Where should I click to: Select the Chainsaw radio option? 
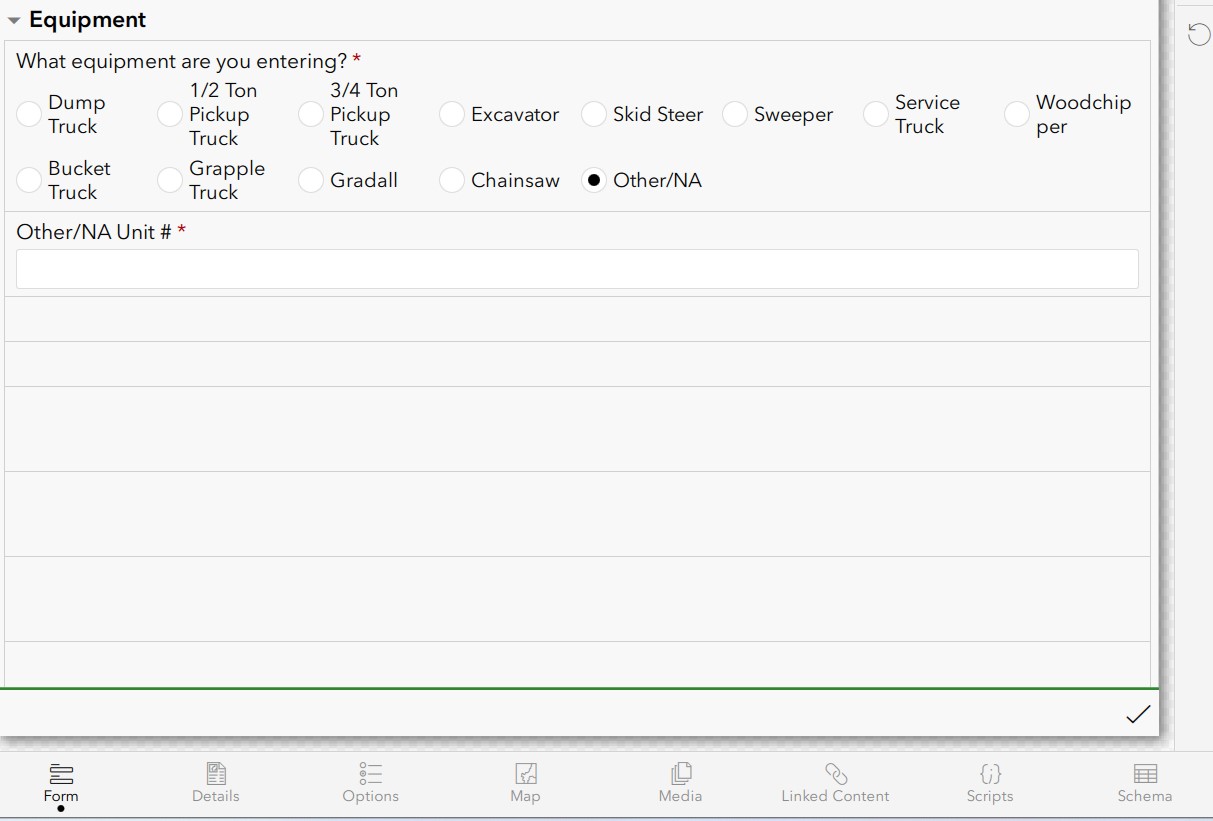click(x=452, y=181)
